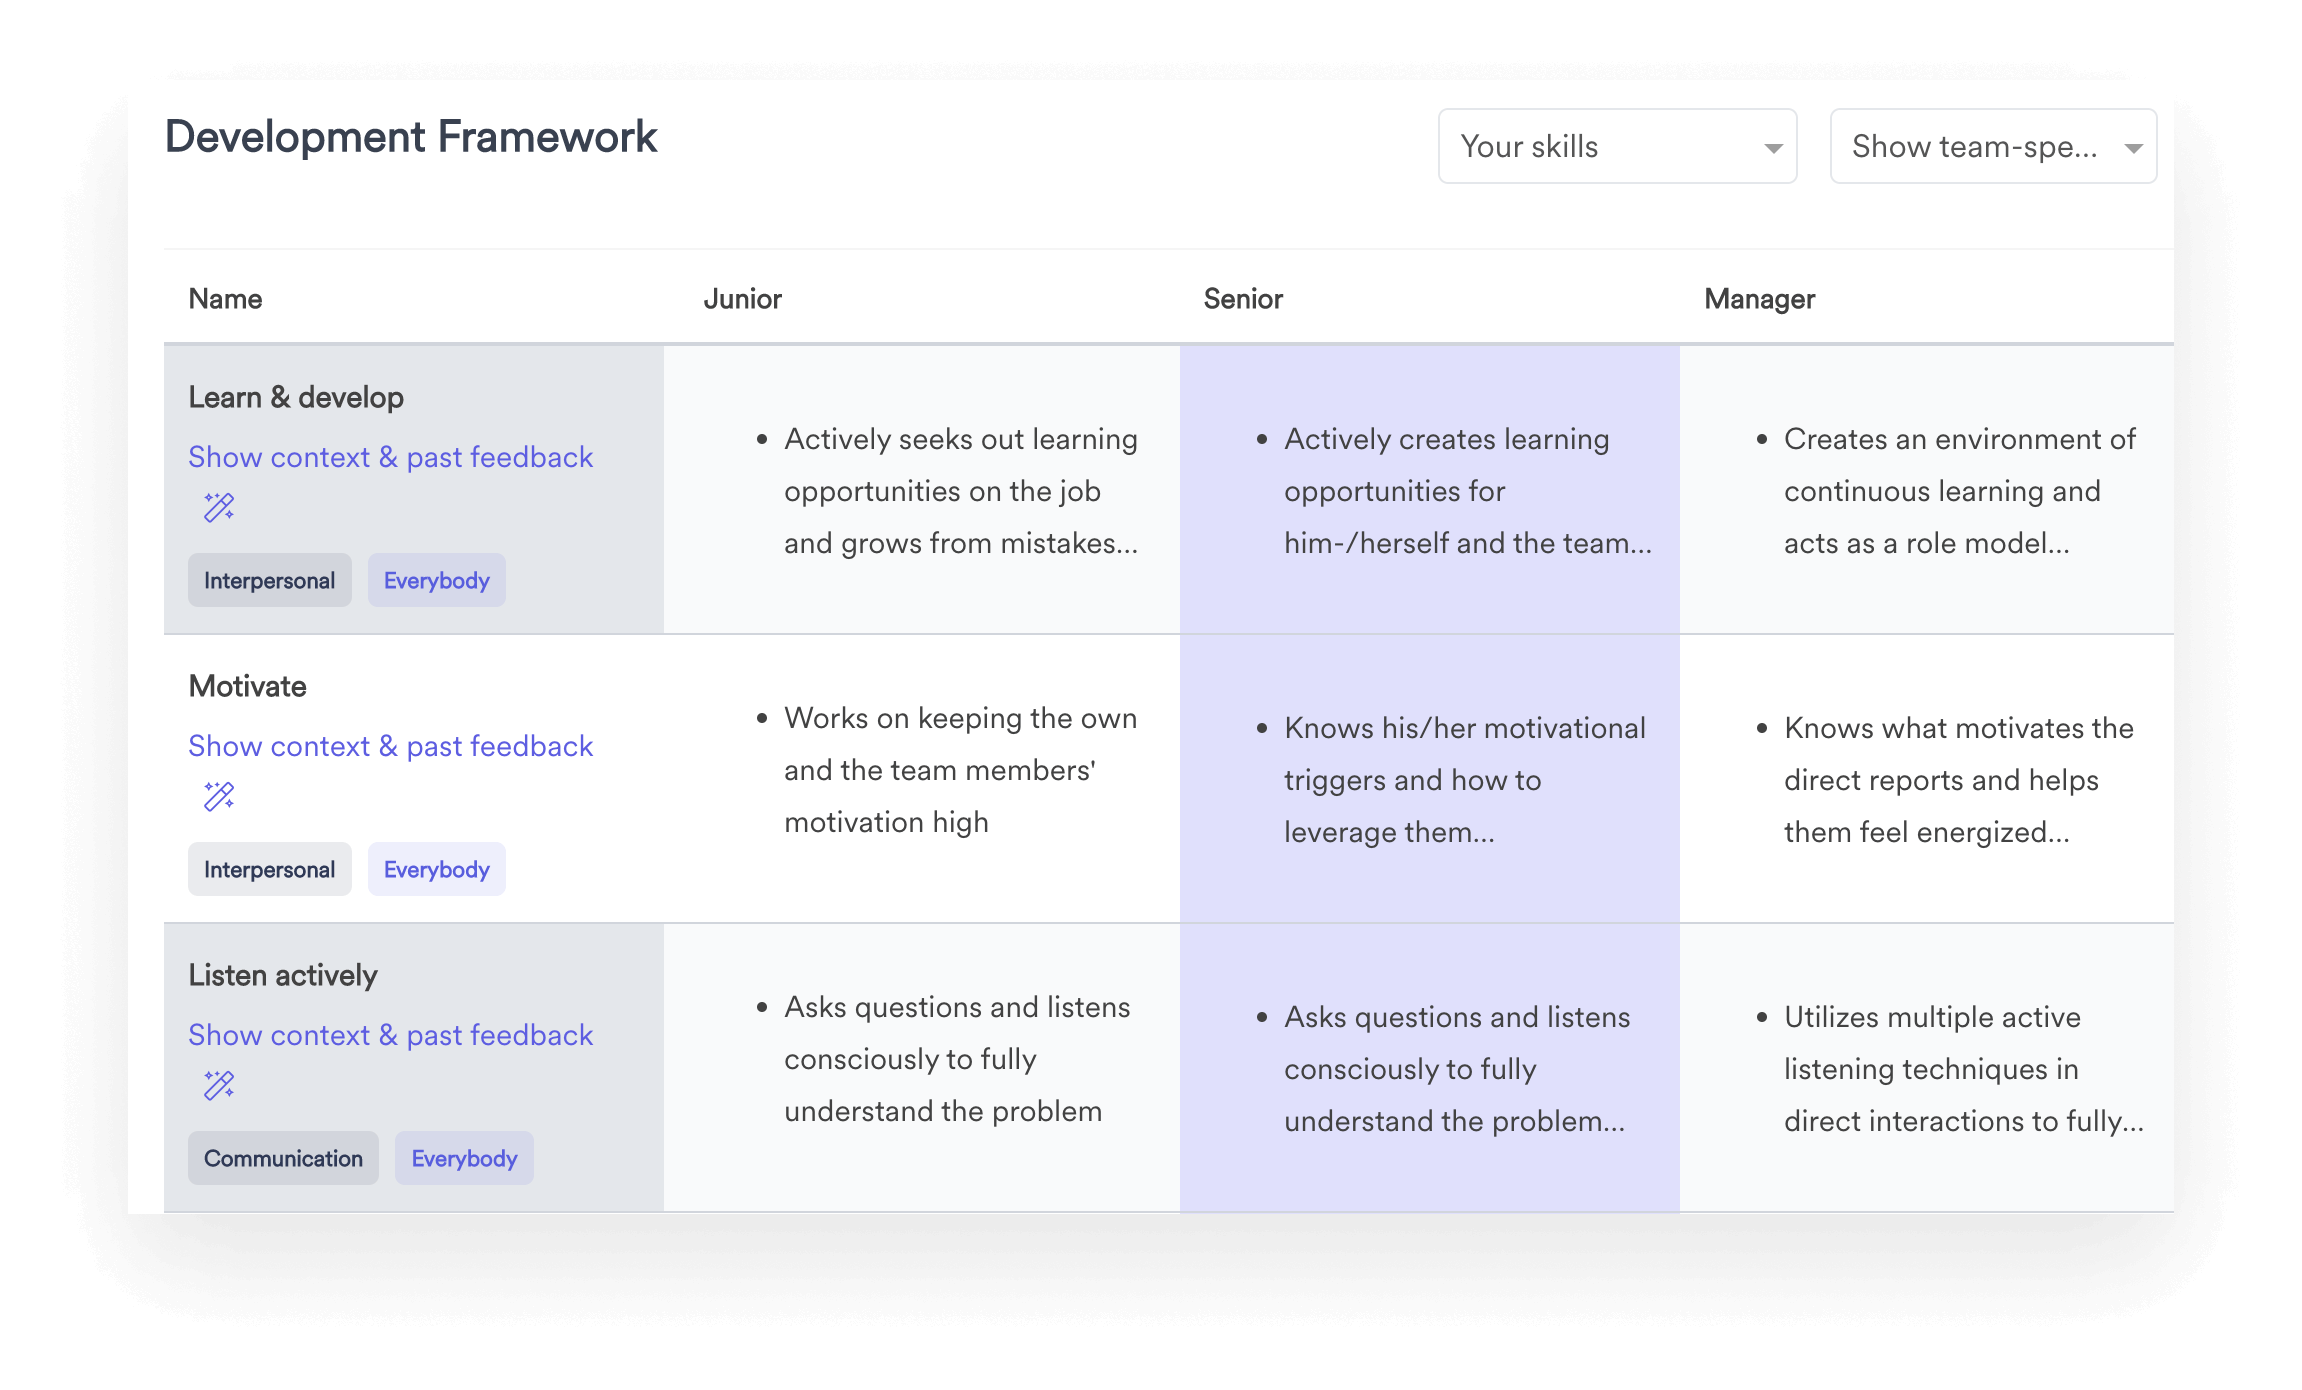Screen dimensions: 2302x1390
Task: Click the Manager column header
Action: [1758, 298]
